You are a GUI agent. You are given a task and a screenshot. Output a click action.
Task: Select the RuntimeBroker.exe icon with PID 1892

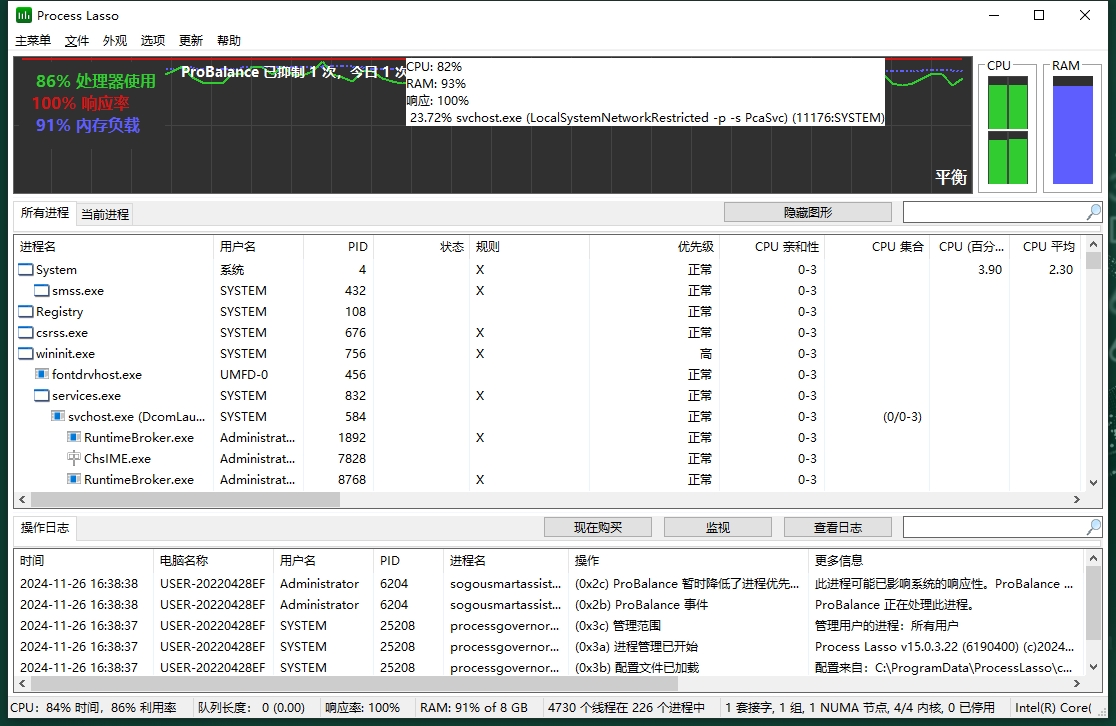coord(74,438)
